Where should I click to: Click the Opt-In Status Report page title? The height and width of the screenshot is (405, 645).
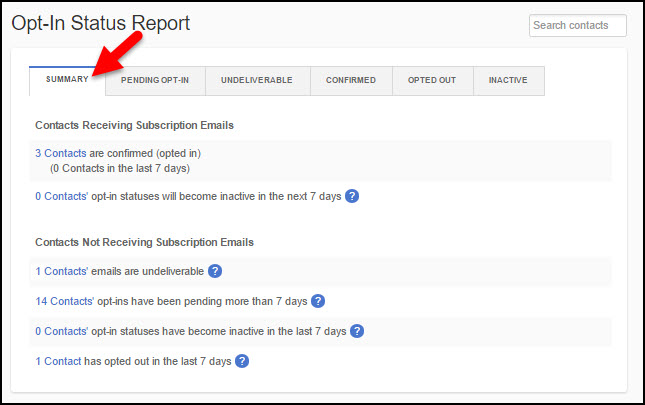(x=100, y=23)
